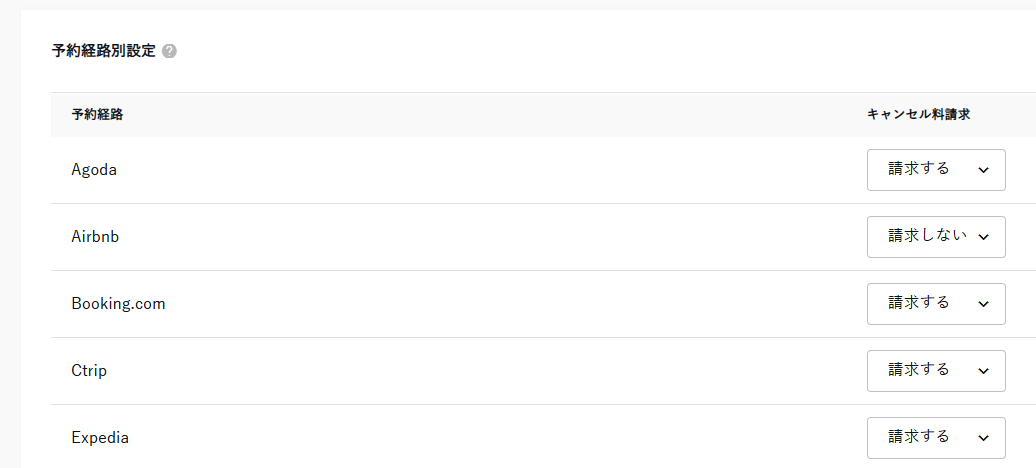
Task: Open the Ctrip cancellation fee dropdown
Action: (935, 371)
